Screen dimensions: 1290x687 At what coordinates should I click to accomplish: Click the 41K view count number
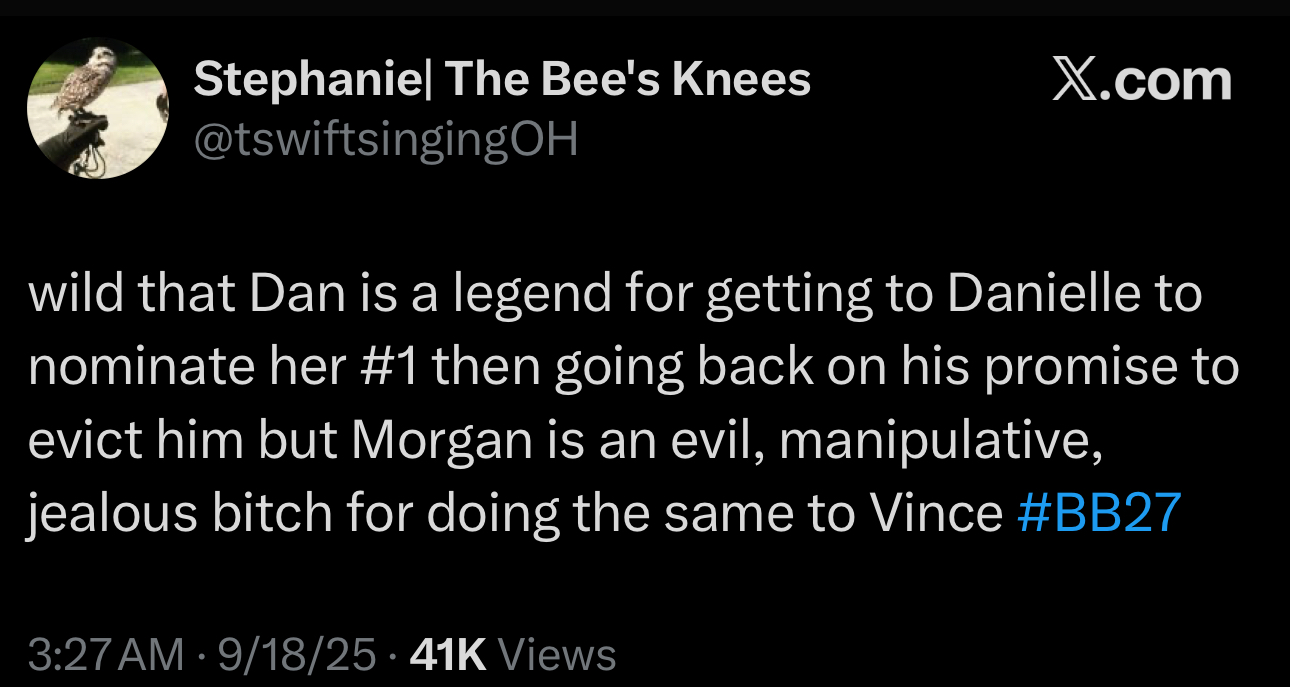point(448,655)
